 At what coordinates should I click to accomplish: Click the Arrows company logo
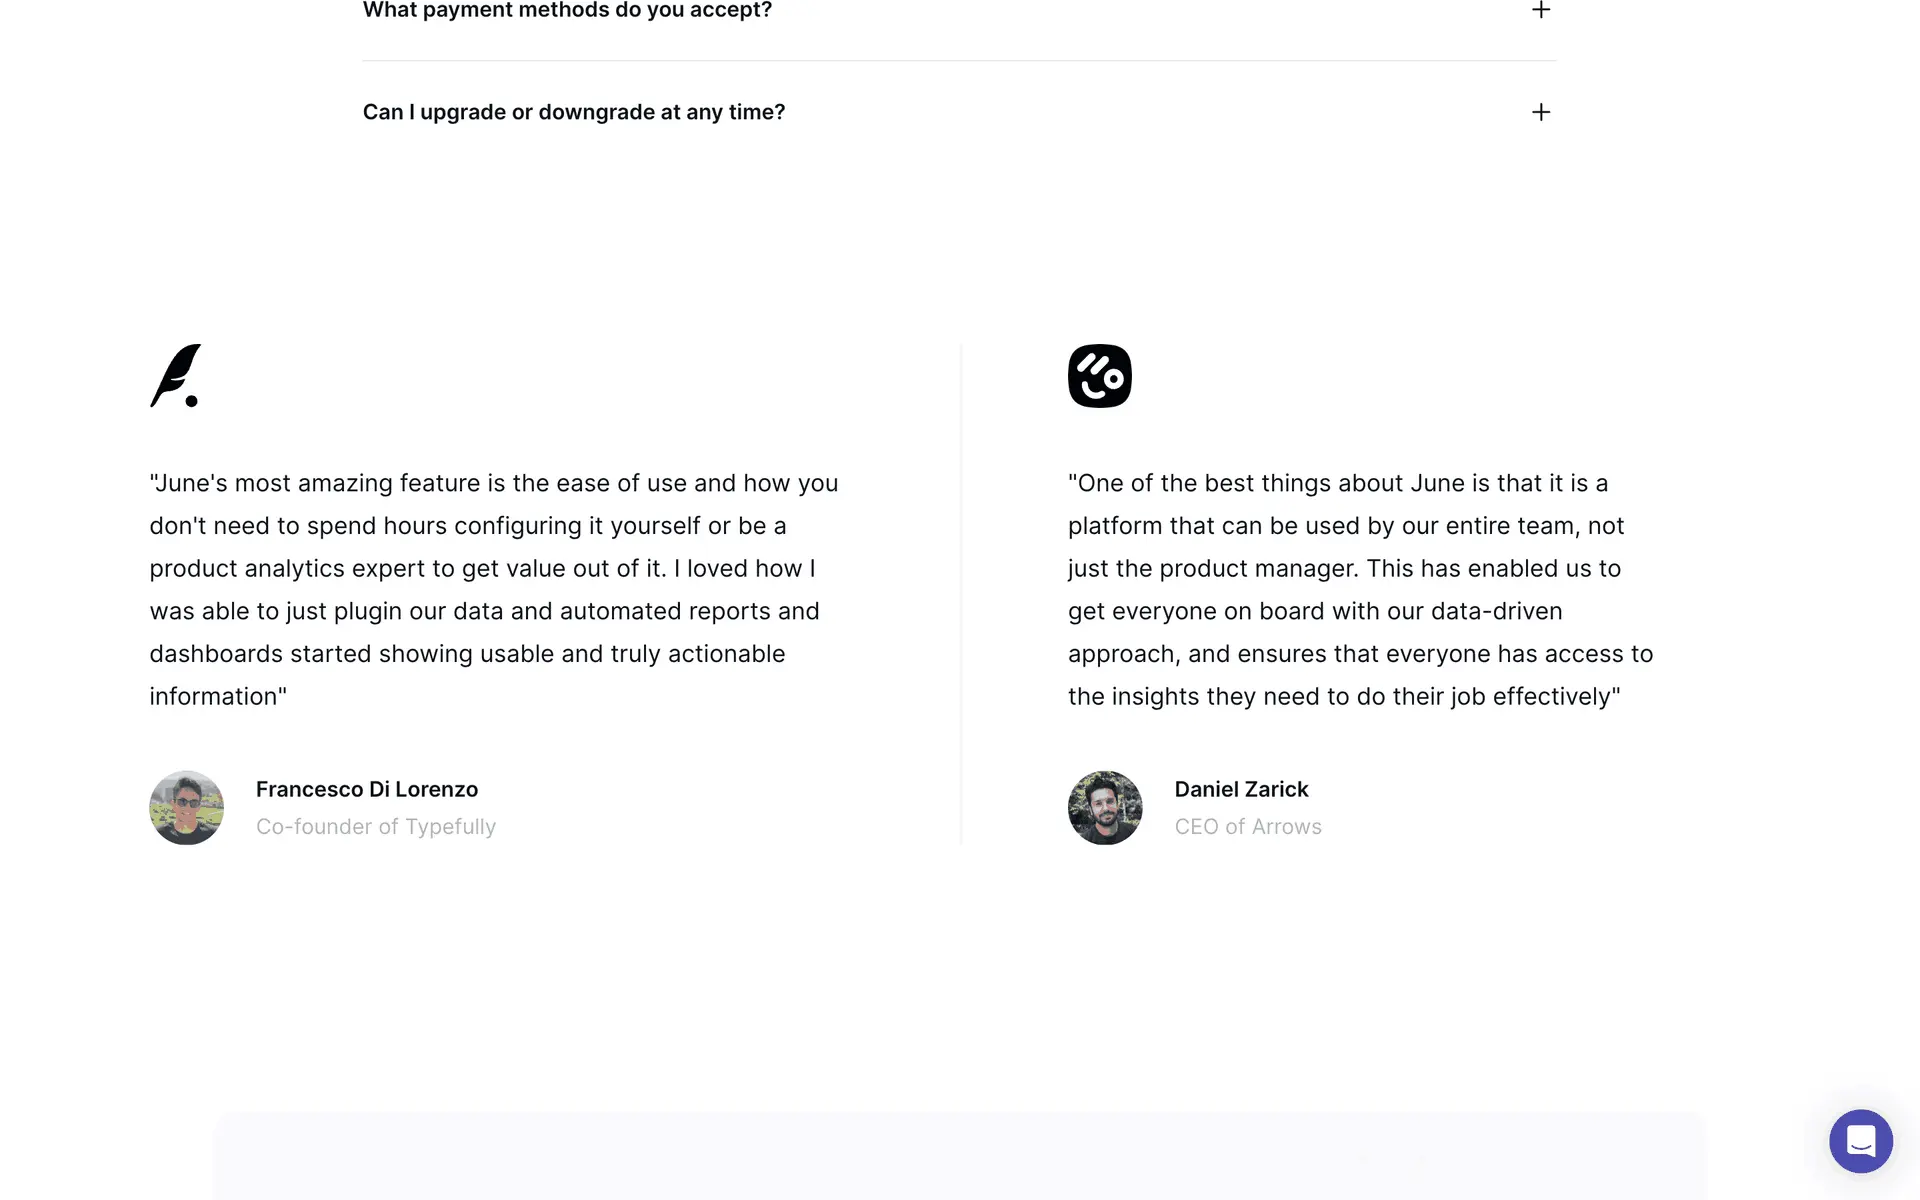click(1099, 376)
